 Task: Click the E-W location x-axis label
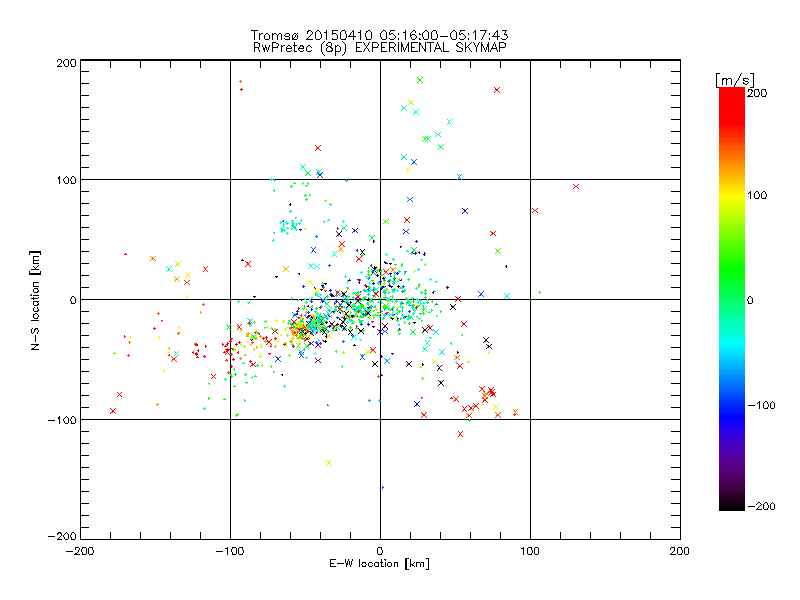379,563
